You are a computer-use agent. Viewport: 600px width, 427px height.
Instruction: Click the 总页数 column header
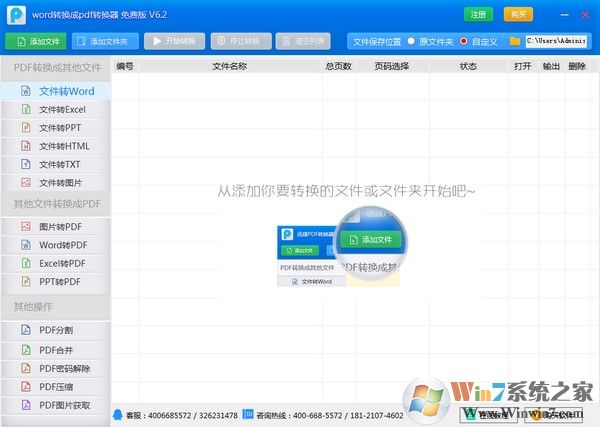point(339,66)
